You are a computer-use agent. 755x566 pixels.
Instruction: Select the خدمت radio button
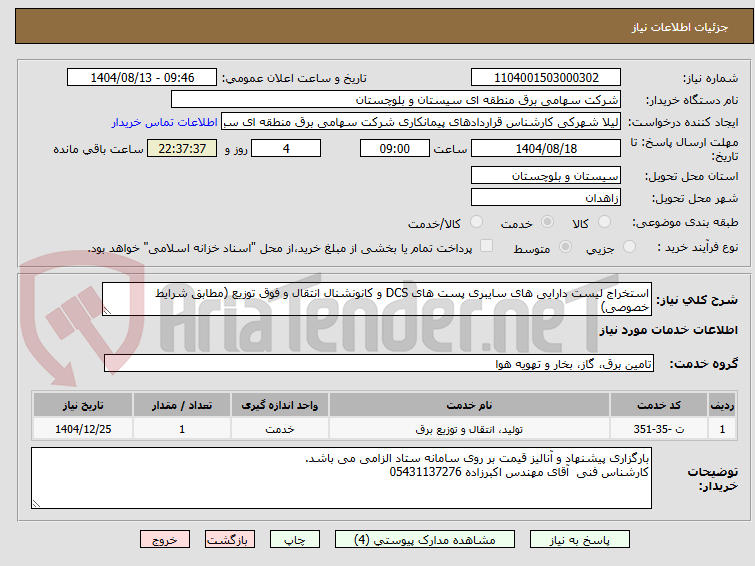(547, 222)
